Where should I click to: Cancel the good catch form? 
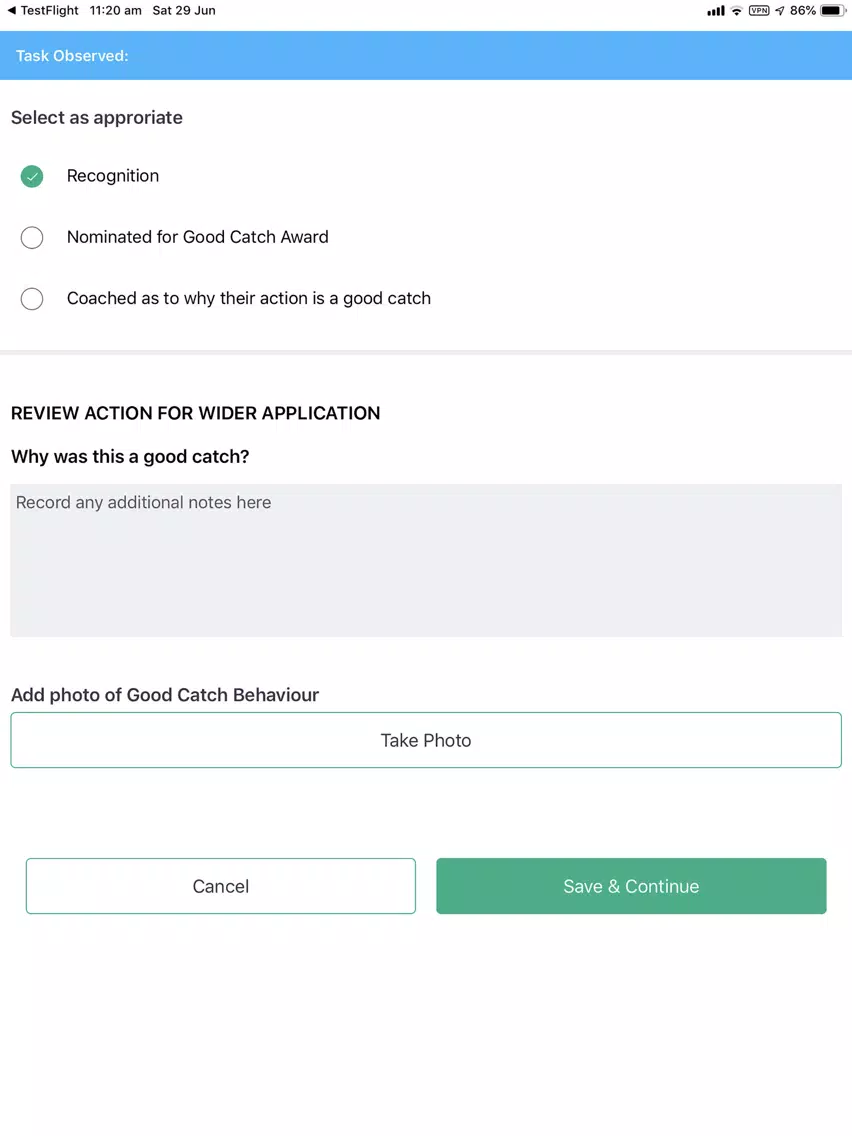pyautogui.click(x=221, y=886)
